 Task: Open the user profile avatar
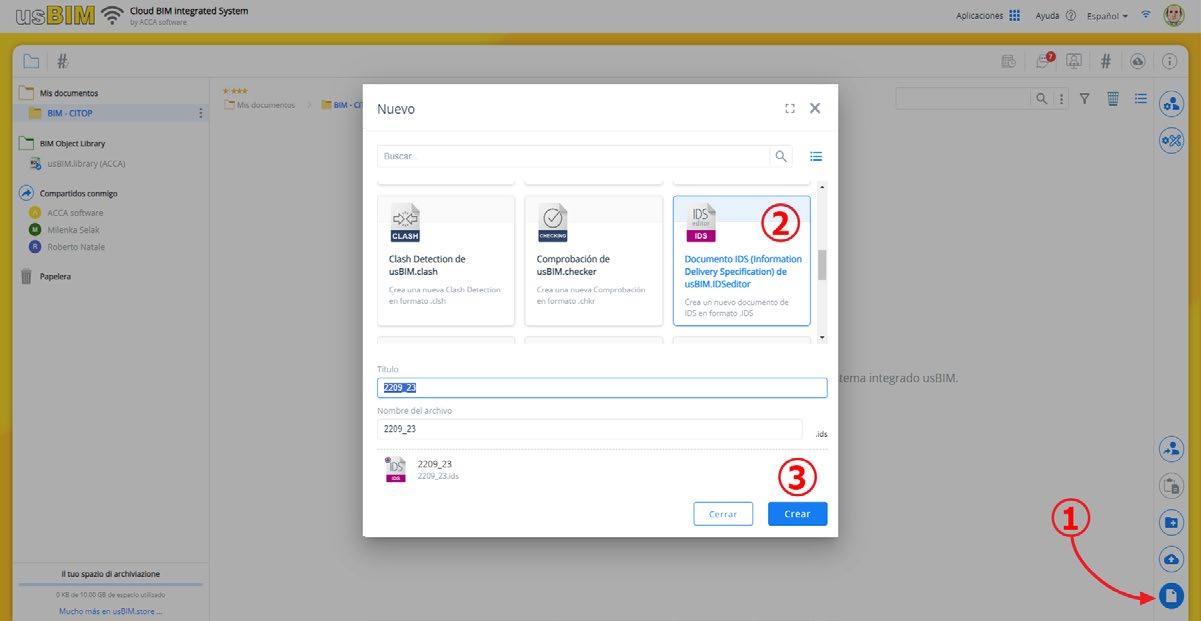[x=1174, y=16]
